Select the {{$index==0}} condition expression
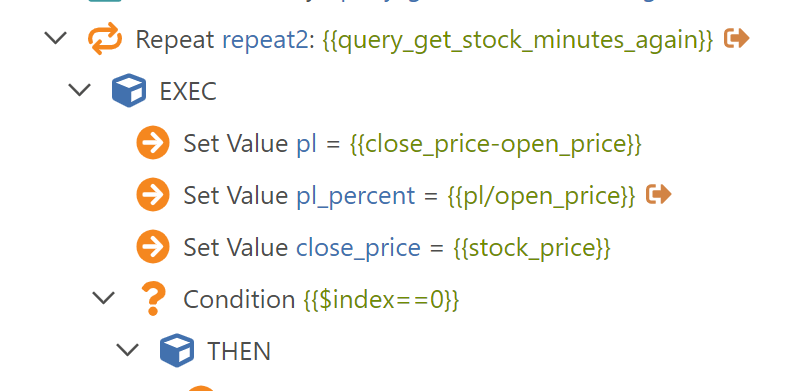 pos(381,300)
